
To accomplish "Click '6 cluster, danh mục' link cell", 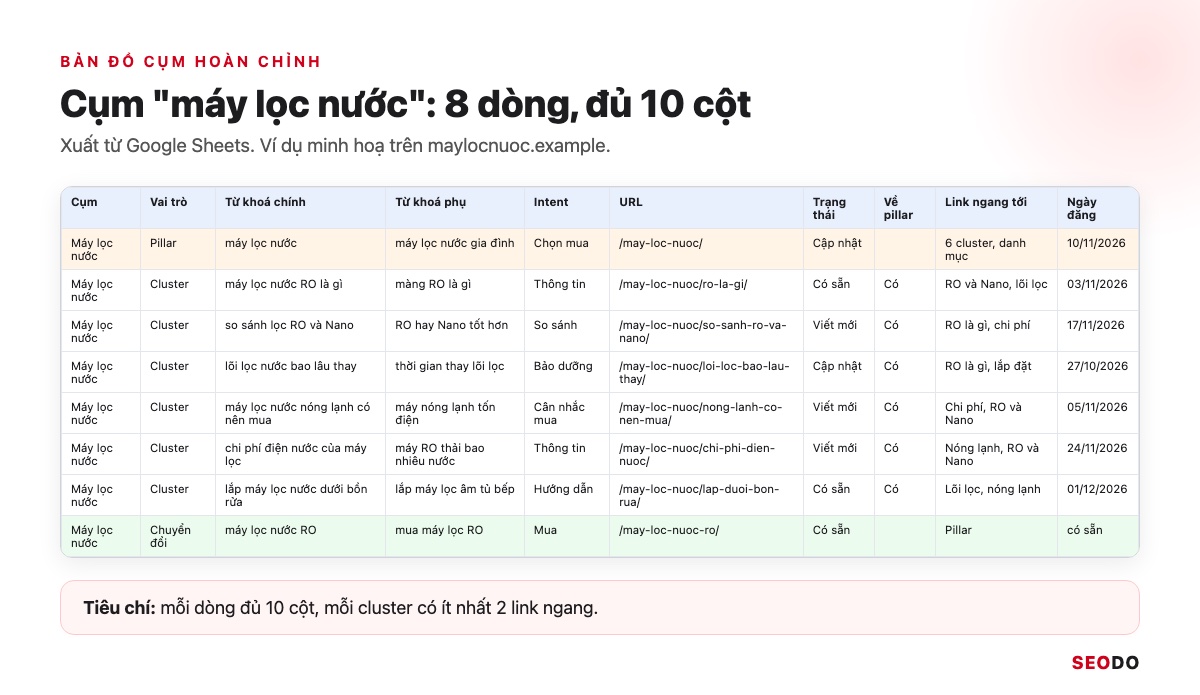I will tap(996, 249).
